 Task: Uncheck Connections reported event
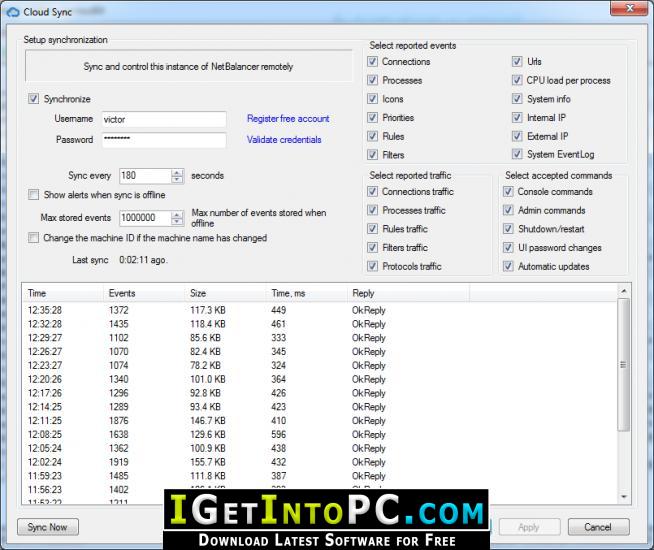coord(372,62)
